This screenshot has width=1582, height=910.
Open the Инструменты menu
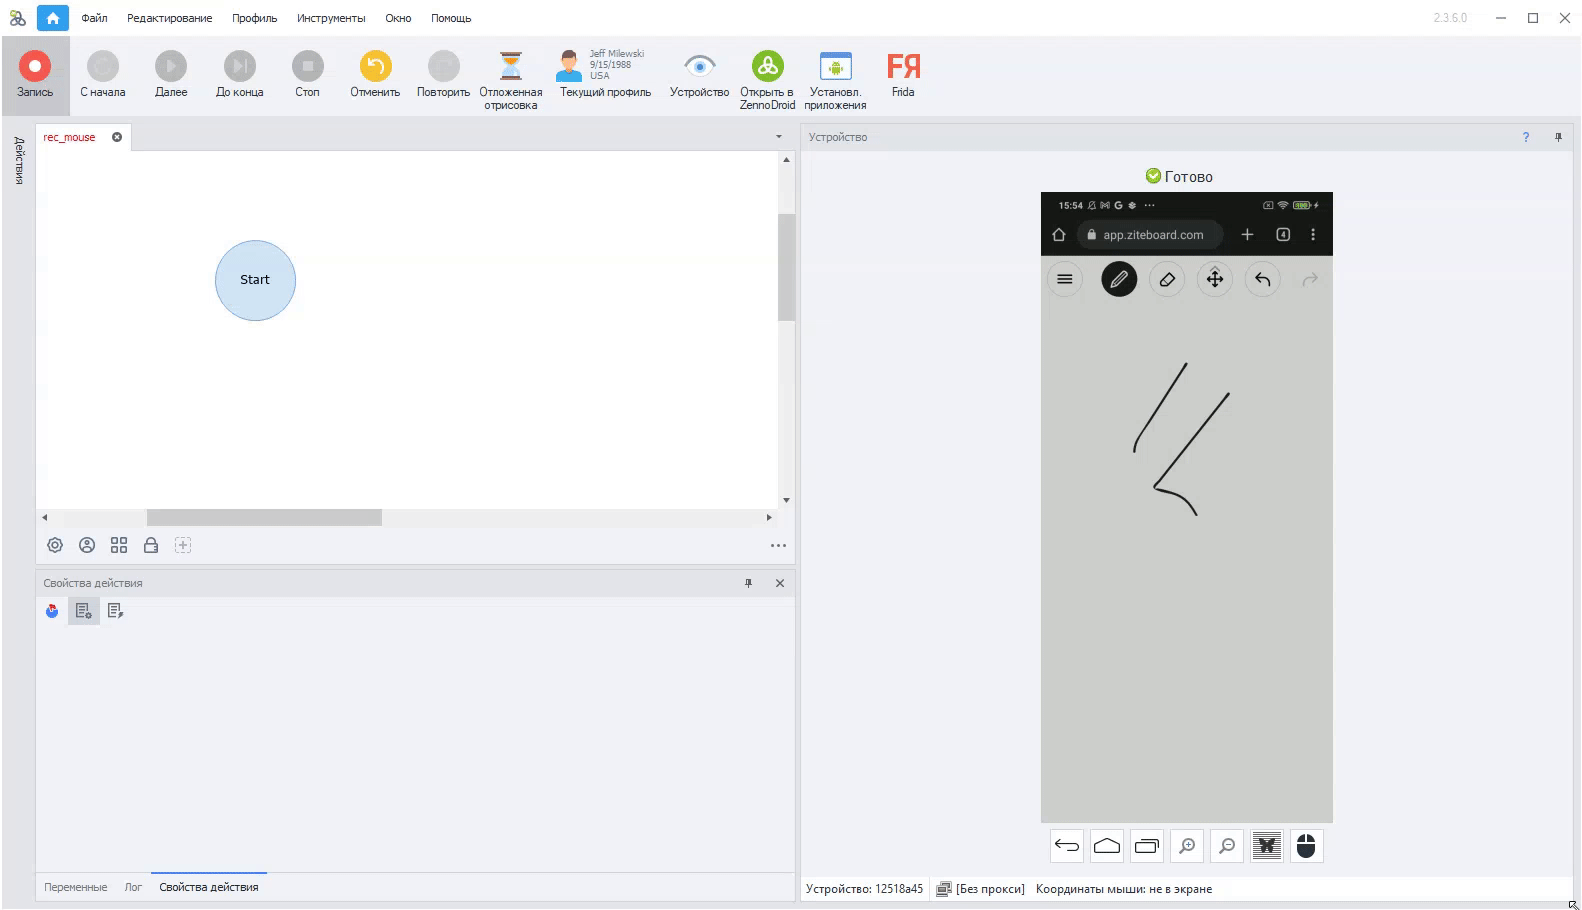click(x=331, y=18)
